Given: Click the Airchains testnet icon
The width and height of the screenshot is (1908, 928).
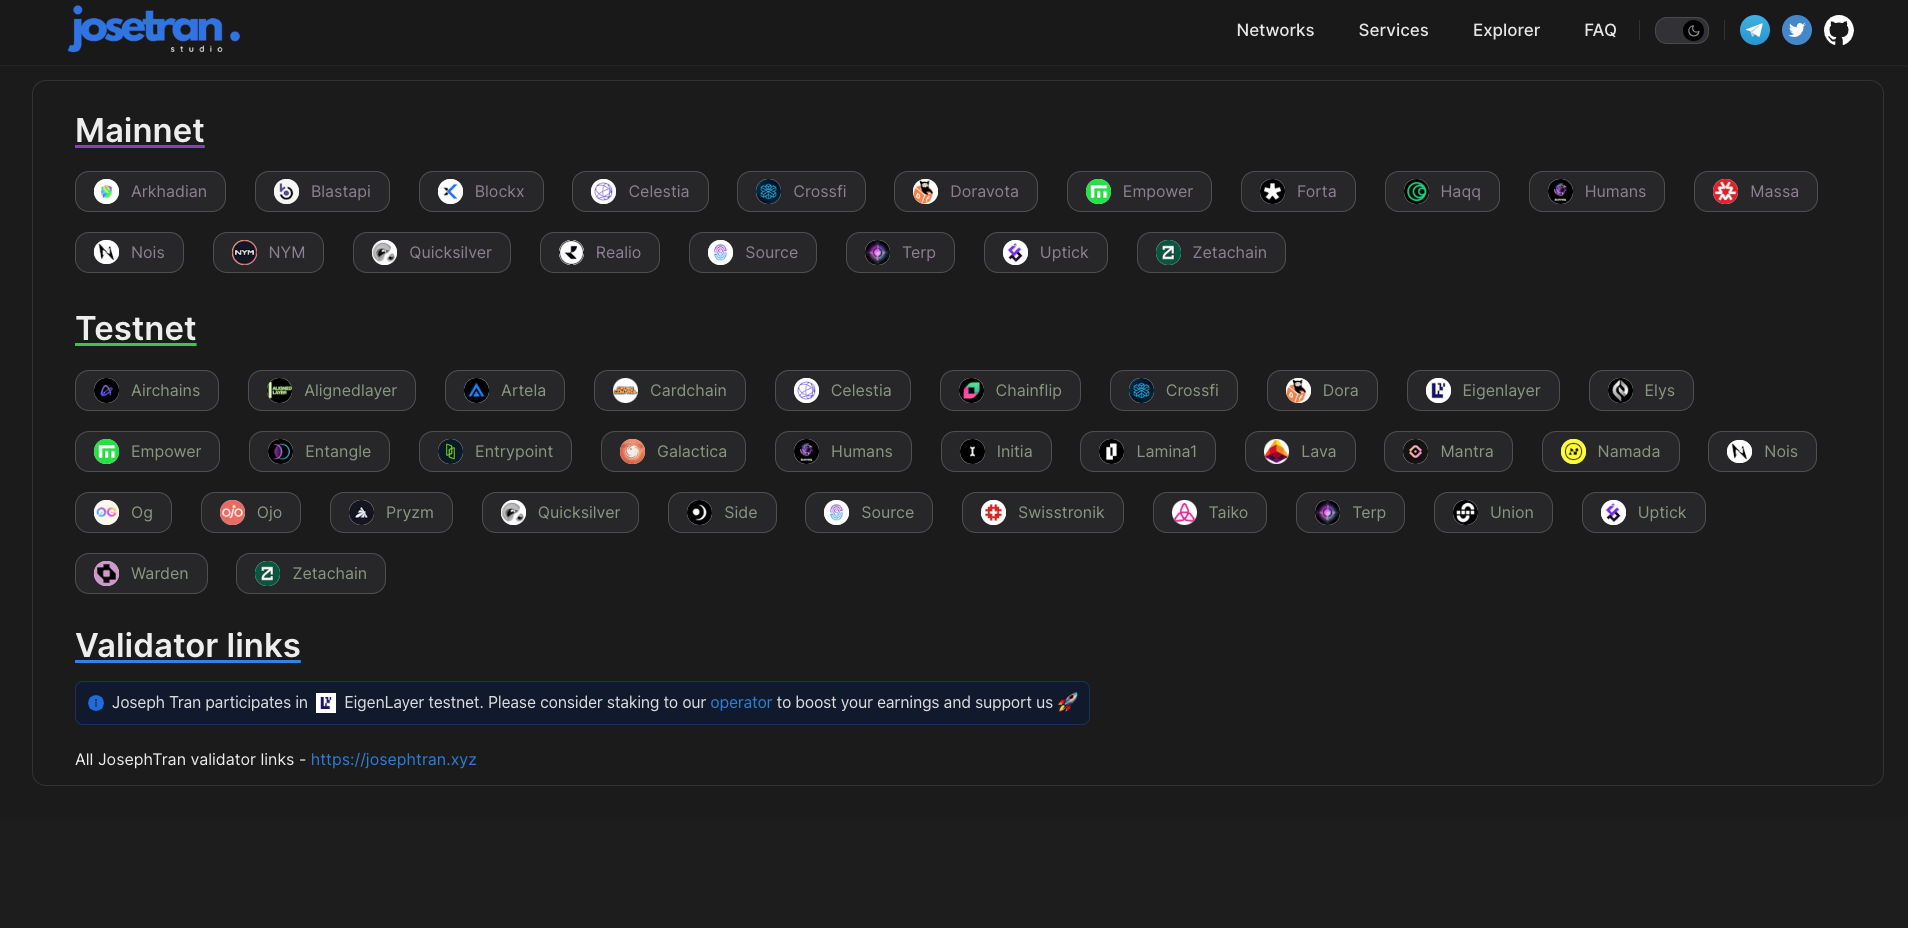Looking at the screenshot, I should 106,390.
